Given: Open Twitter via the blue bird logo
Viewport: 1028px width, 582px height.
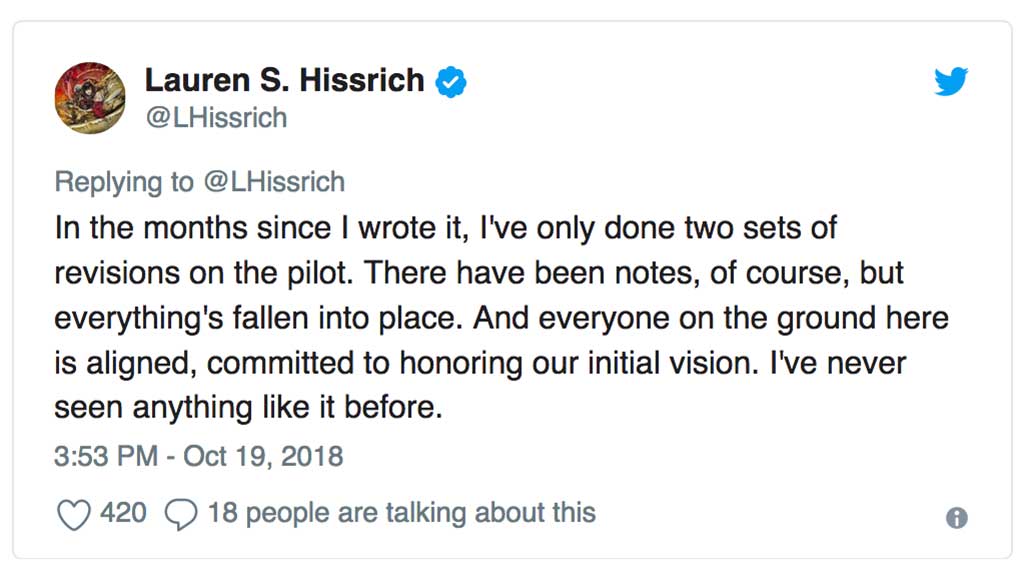Looking at the screenshot, I should [951, 81].
